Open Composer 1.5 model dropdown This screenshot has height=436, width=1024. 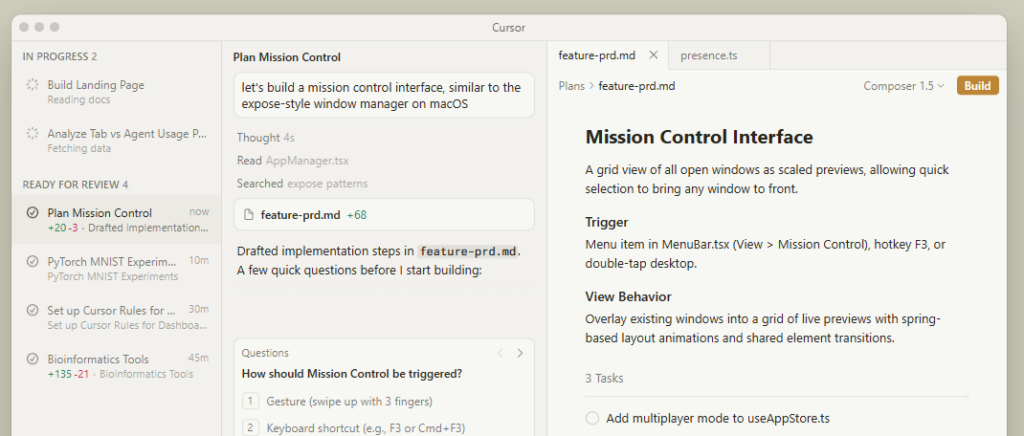coord(904,86)
